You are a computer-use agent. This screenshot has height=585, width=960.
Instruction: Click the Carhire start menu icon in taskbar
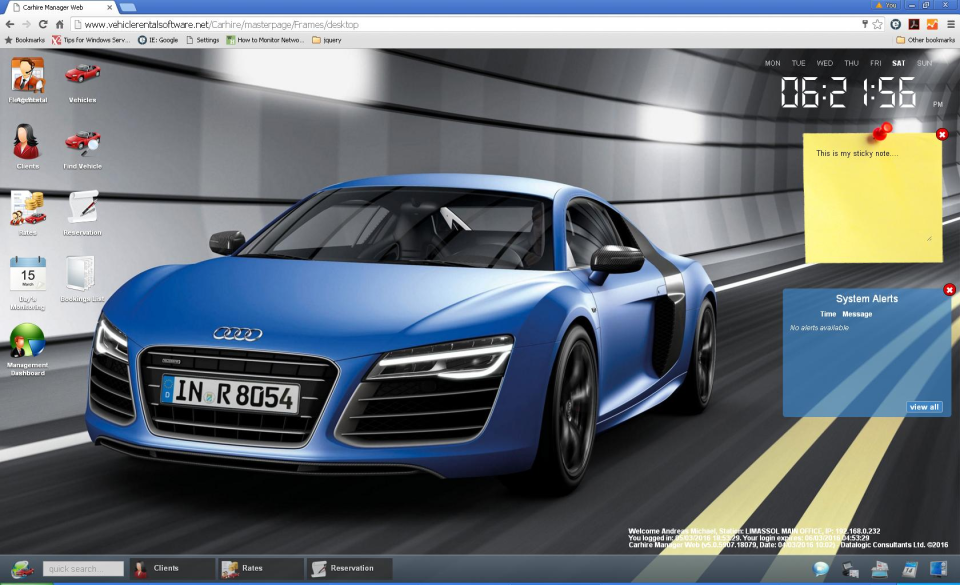(22, 568)
